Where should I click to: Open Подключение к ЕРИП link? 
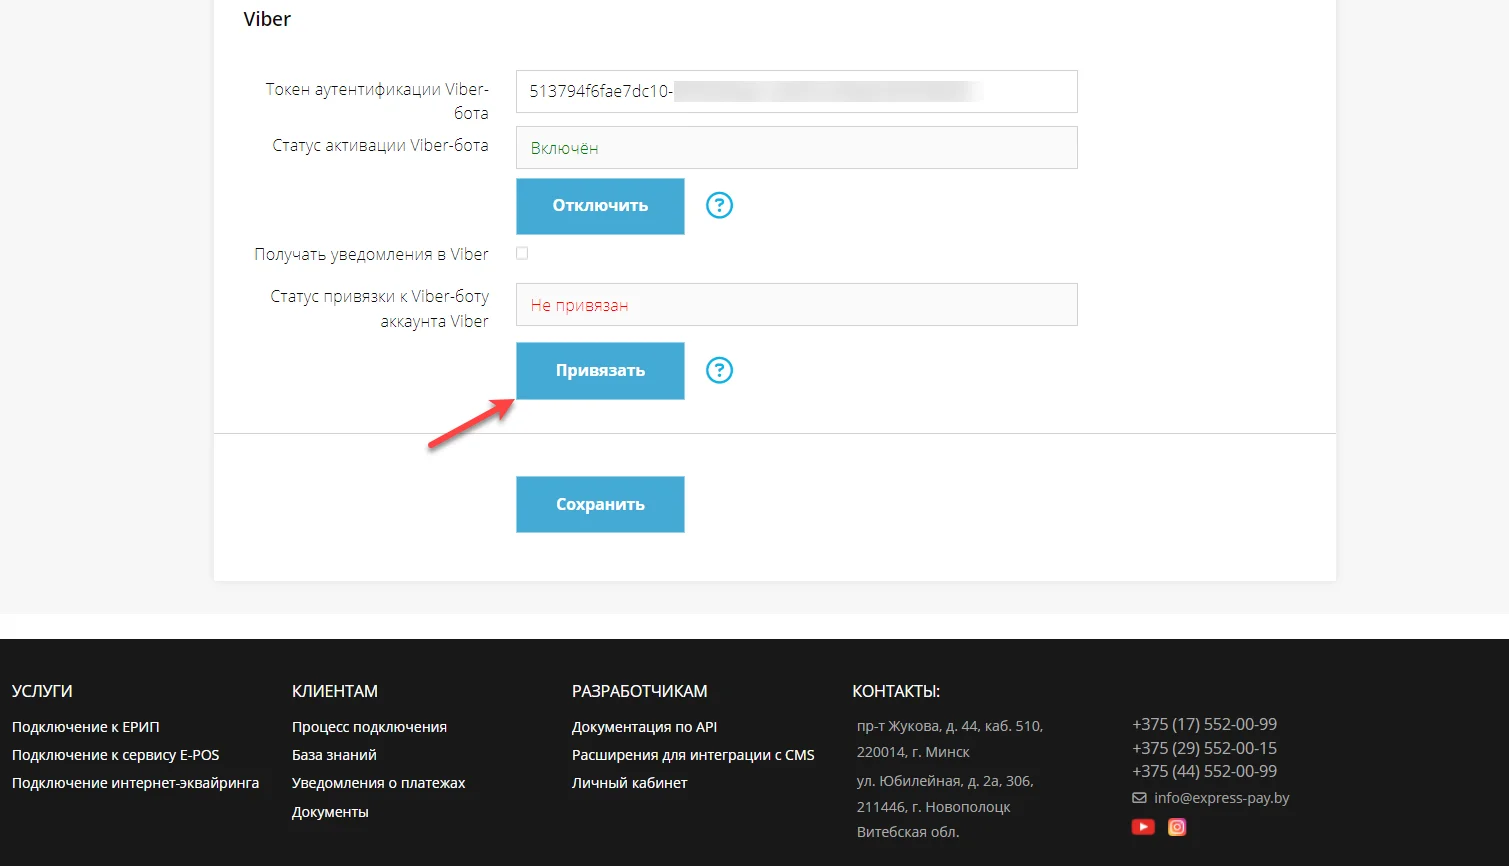86,727
